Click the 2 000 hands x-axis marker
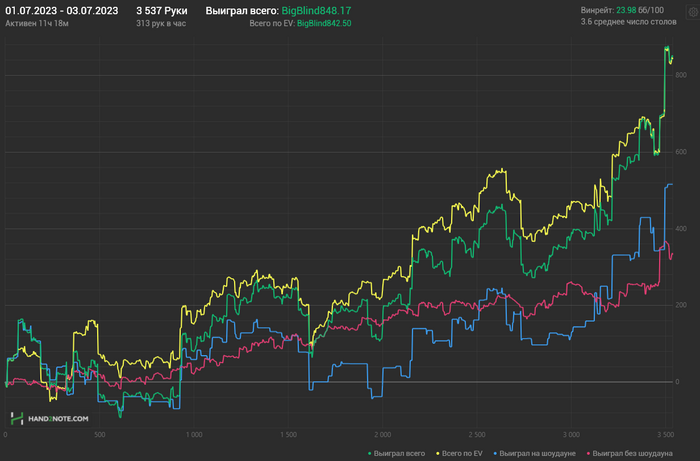This screenshot has height=461, width=700. pyautogui.click(x=381, y=435)
